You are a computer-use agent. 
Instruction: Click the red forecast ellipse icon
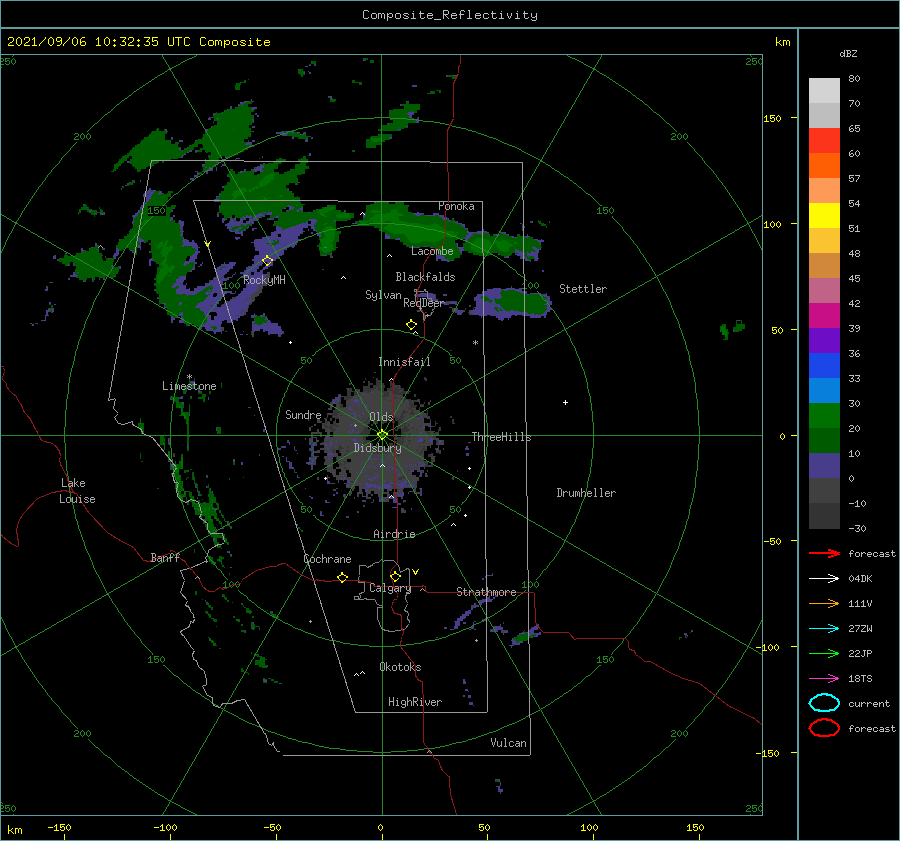pyautogui.click(x=824, y=728)
